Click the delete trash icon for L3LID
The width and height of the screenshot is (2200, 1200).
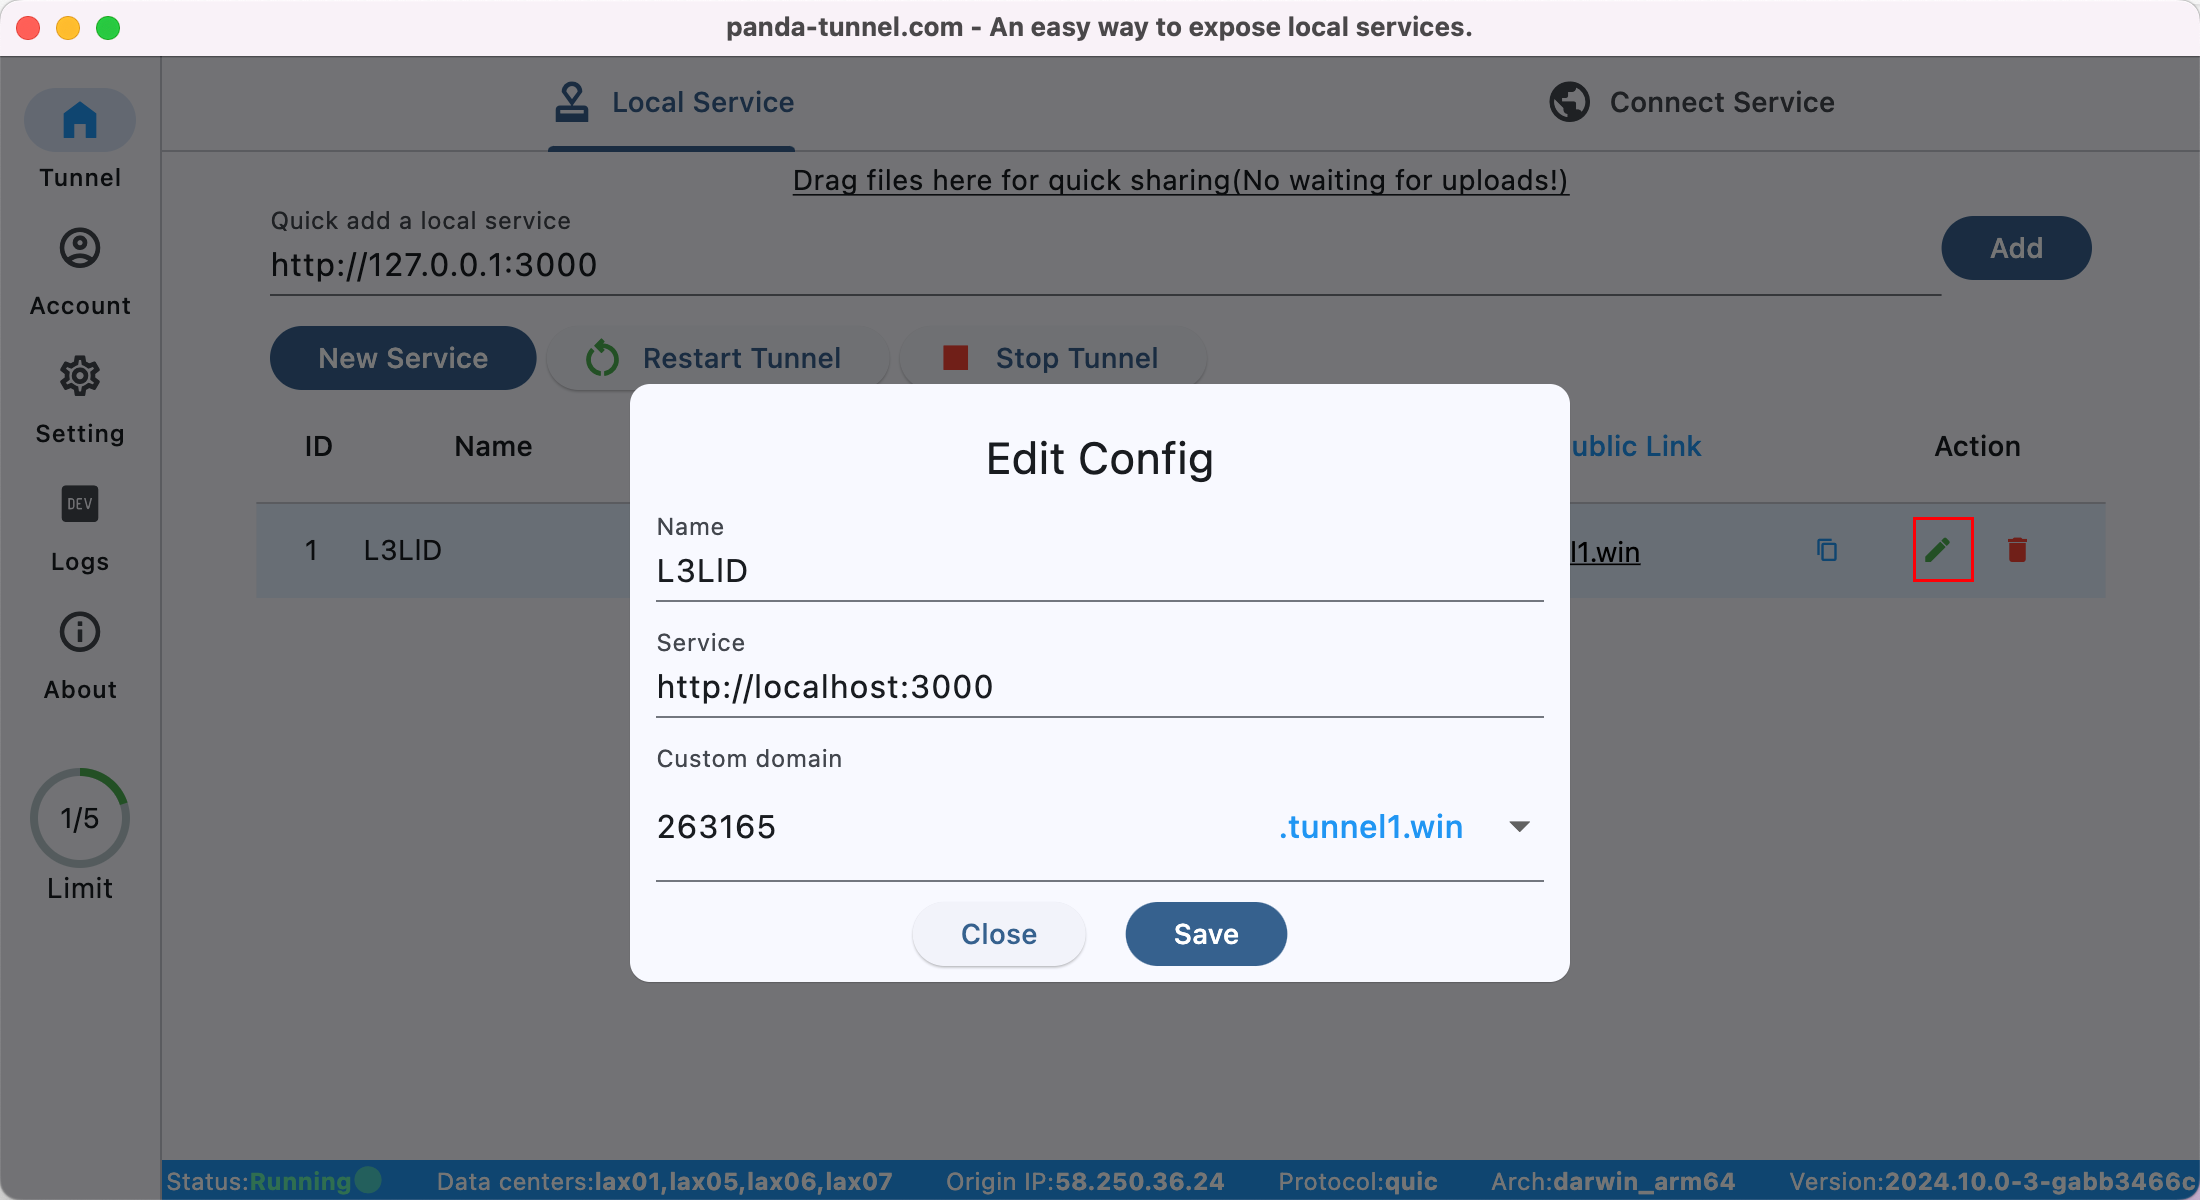(x=2018, y=550)
